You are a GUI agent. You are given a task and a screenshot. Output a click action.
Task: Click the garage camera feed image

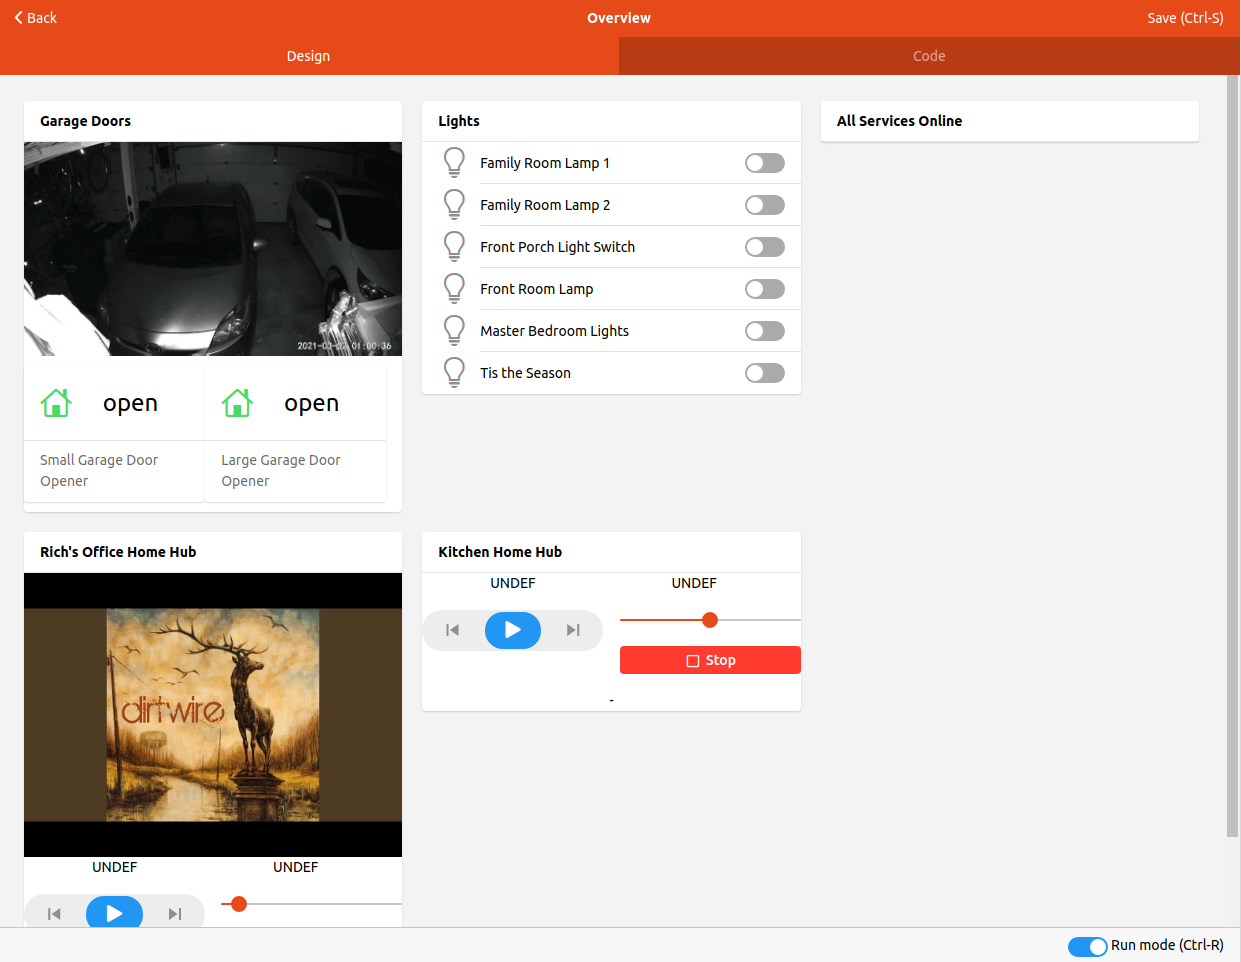pos(212,247)
